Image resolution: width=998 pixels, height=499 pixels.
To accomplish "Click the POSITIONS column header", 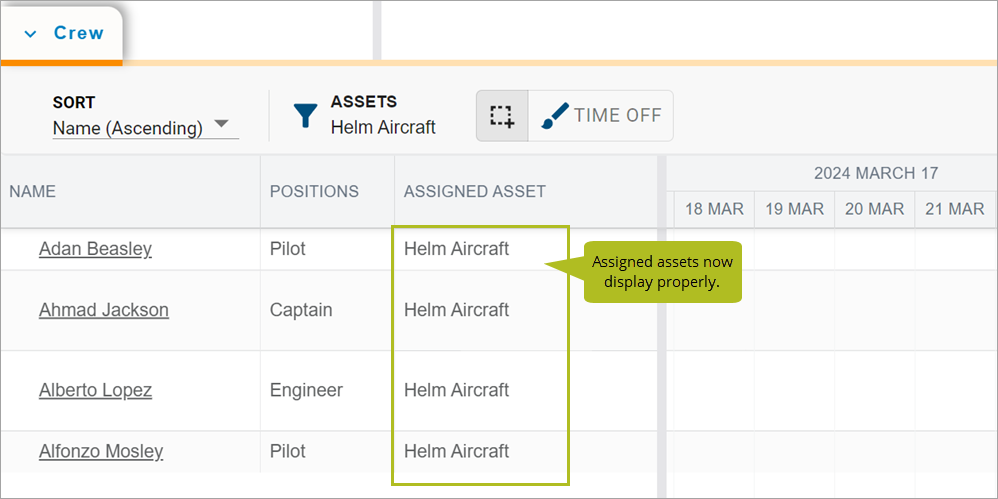I will click(314, 192).
